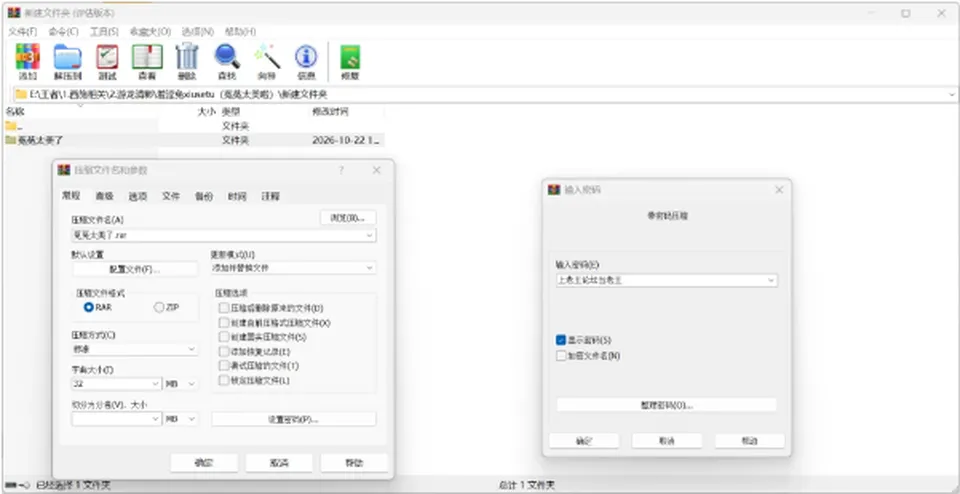Viewport: 960px width, 494px height.
Task: Open the Info (信息) toolbar icon
Action: (x=306, y=57)
